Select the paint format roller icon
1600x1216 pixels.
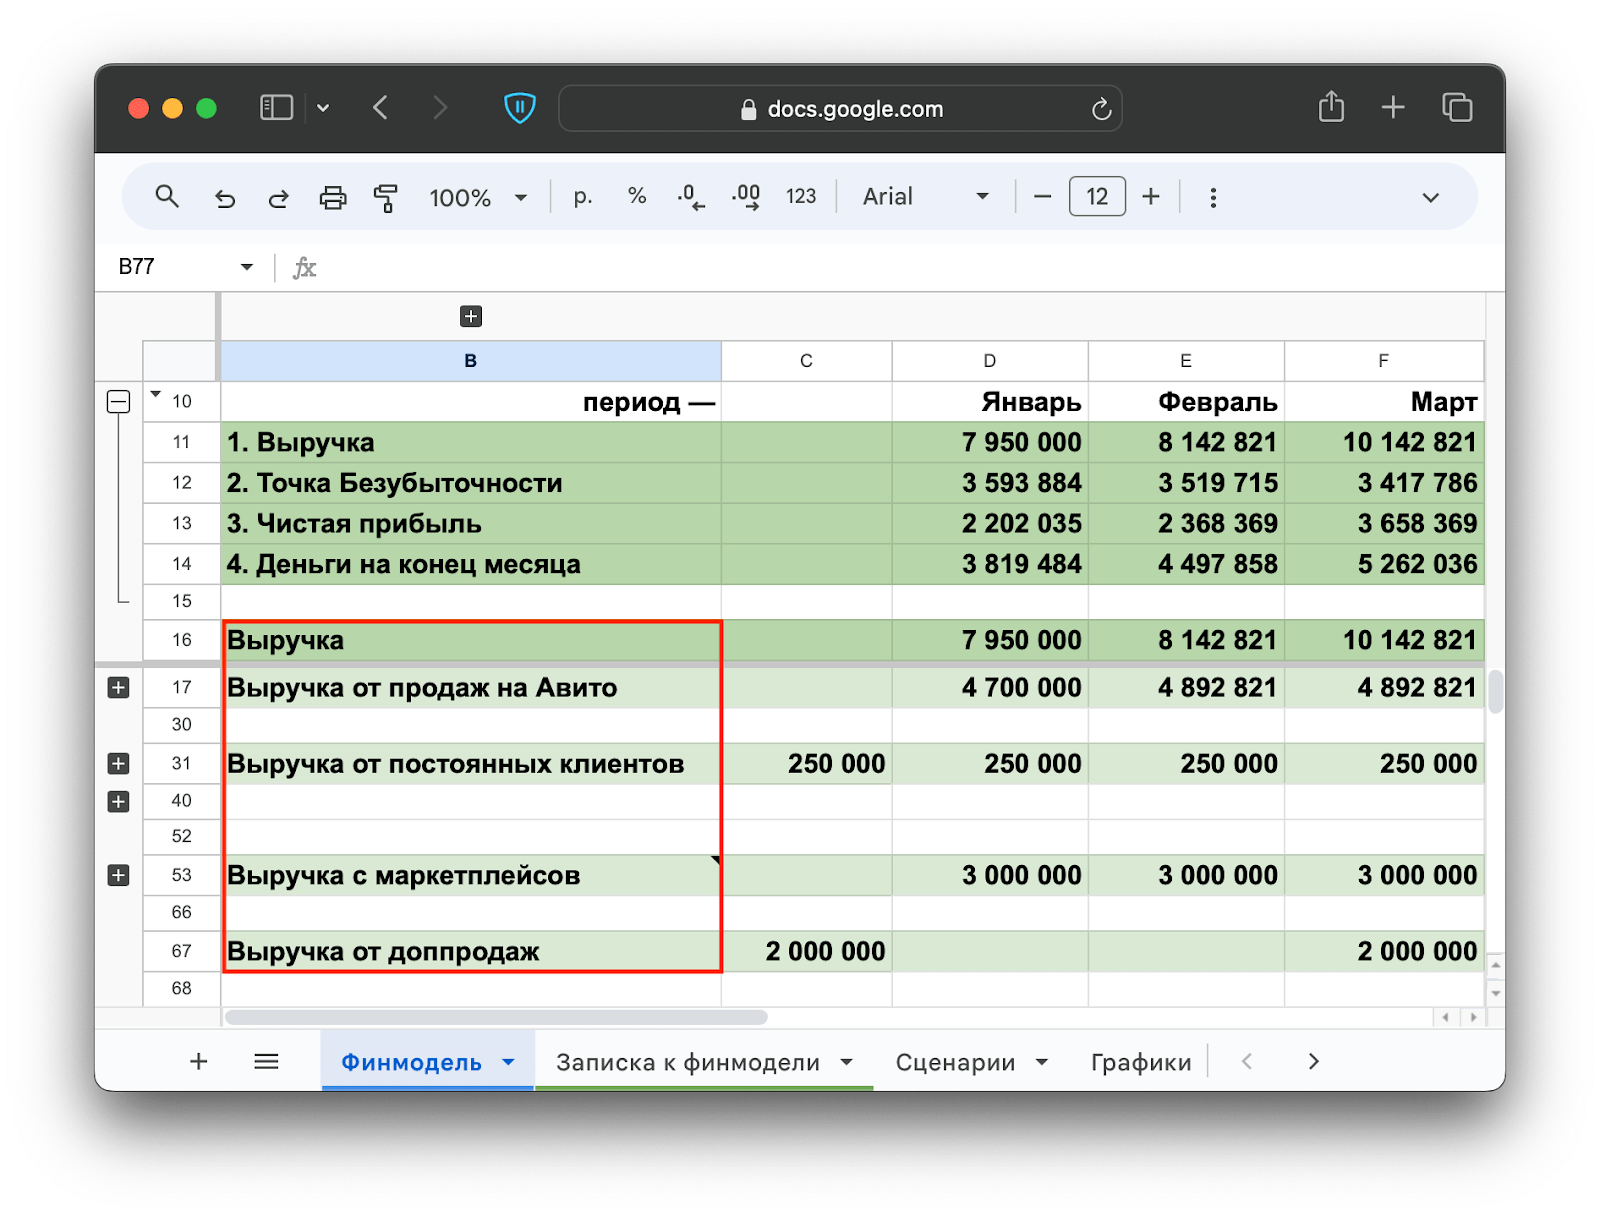coord(385,198)
